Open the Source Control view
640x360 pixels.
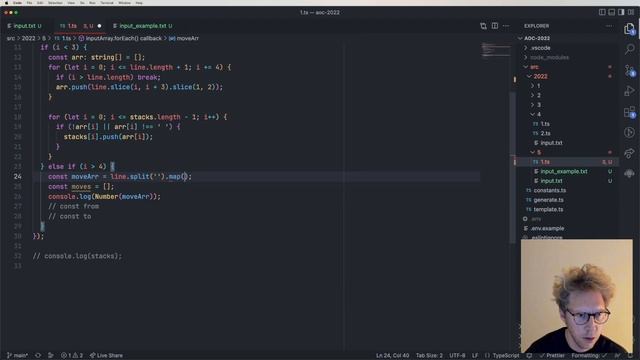coord(629,70)
